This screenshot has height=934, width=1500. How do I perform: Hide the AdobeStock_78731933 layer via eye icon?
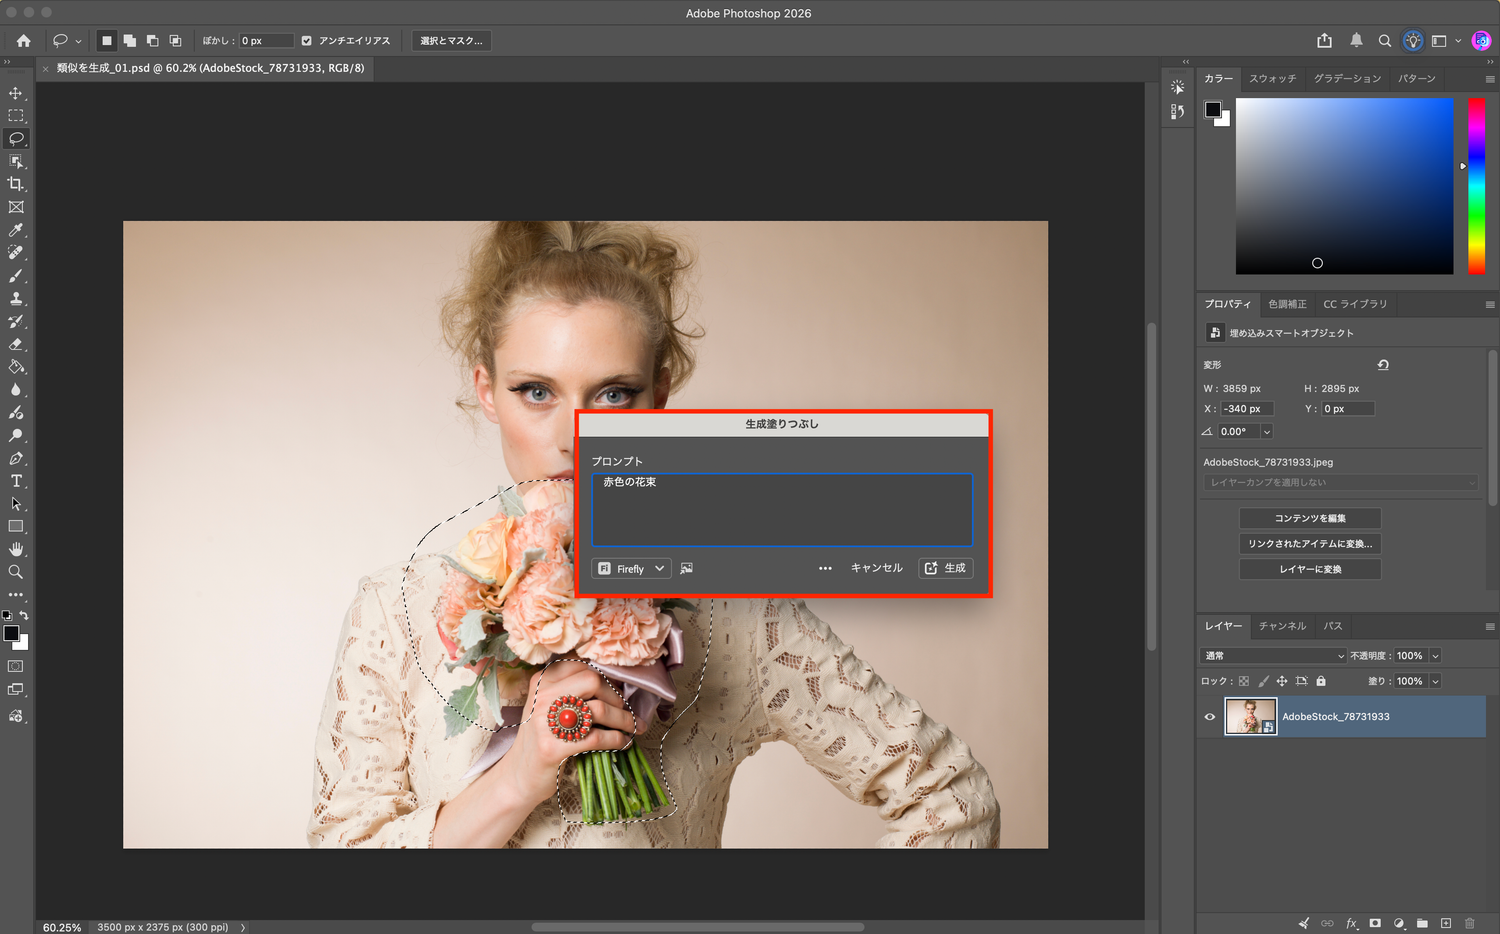pos(1210,717)
